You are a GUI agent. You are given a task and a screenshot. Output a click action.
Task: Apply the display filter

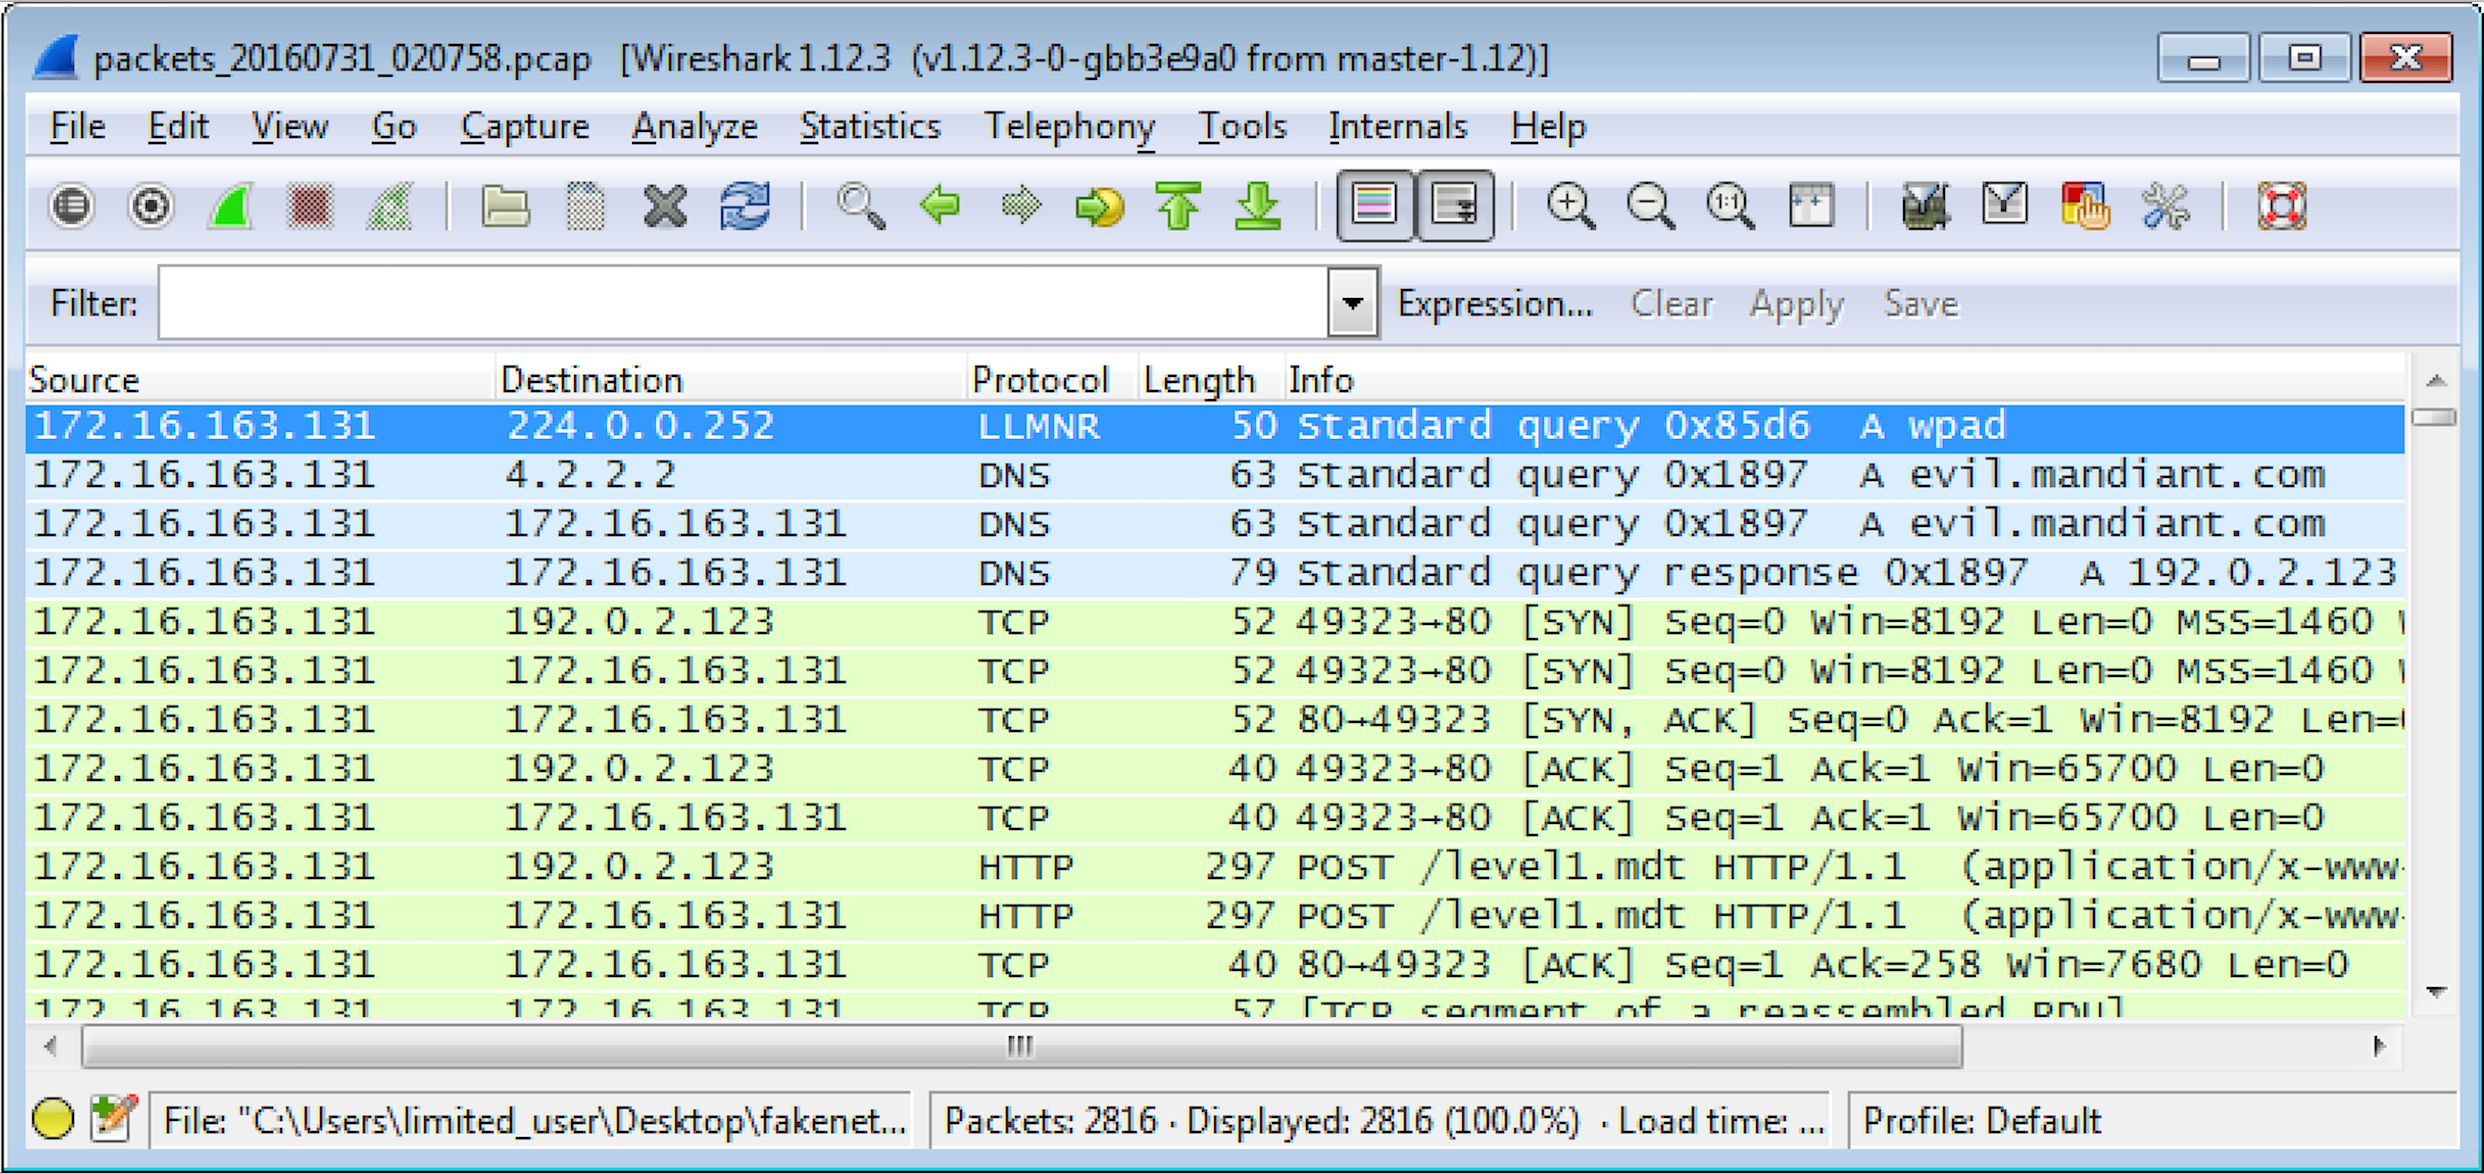click(1796, 303)
